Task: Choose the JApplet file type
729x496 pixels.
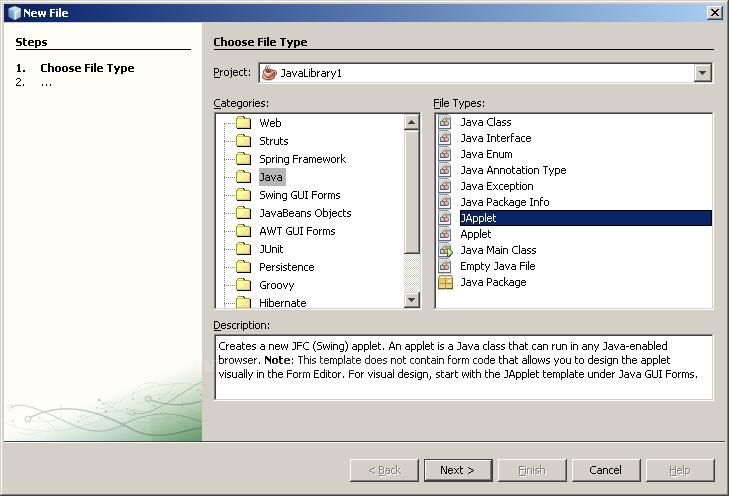Action: pyautogui.click(x=586, y=218)
